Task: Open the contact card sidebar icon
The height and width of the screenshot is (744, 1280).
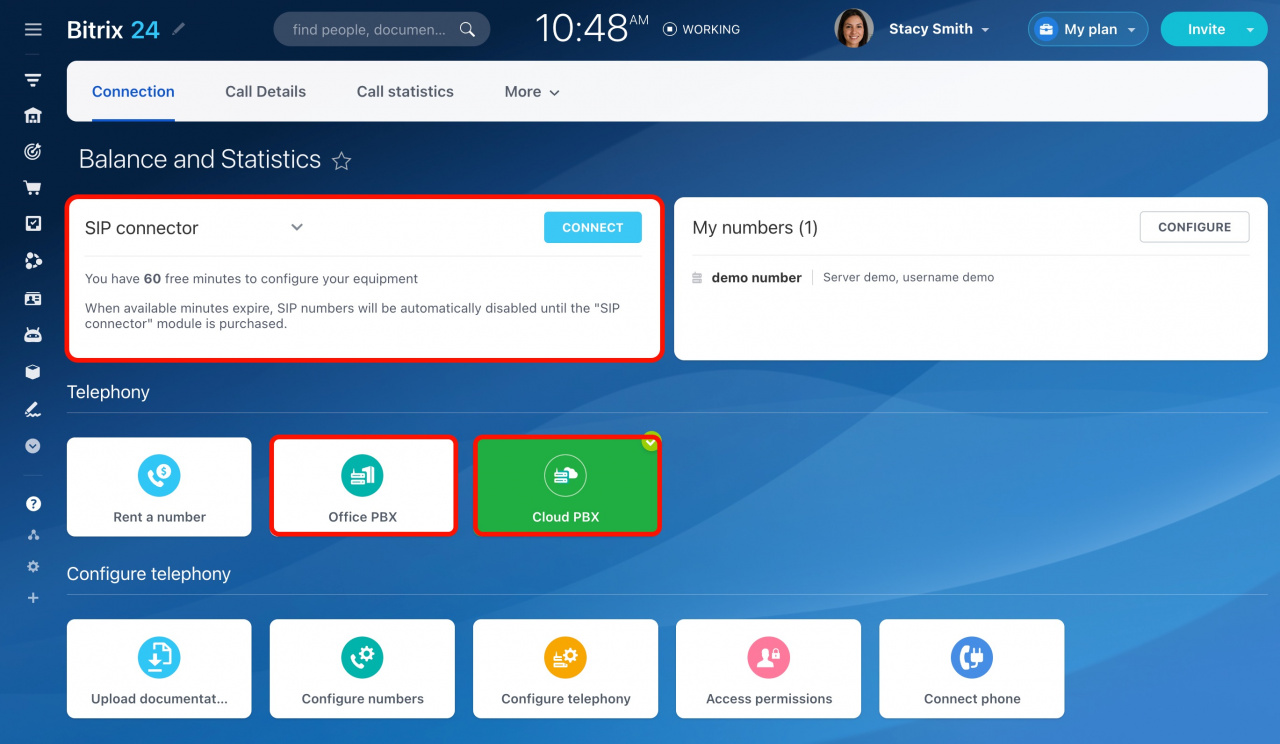Action: click(32, 298)
